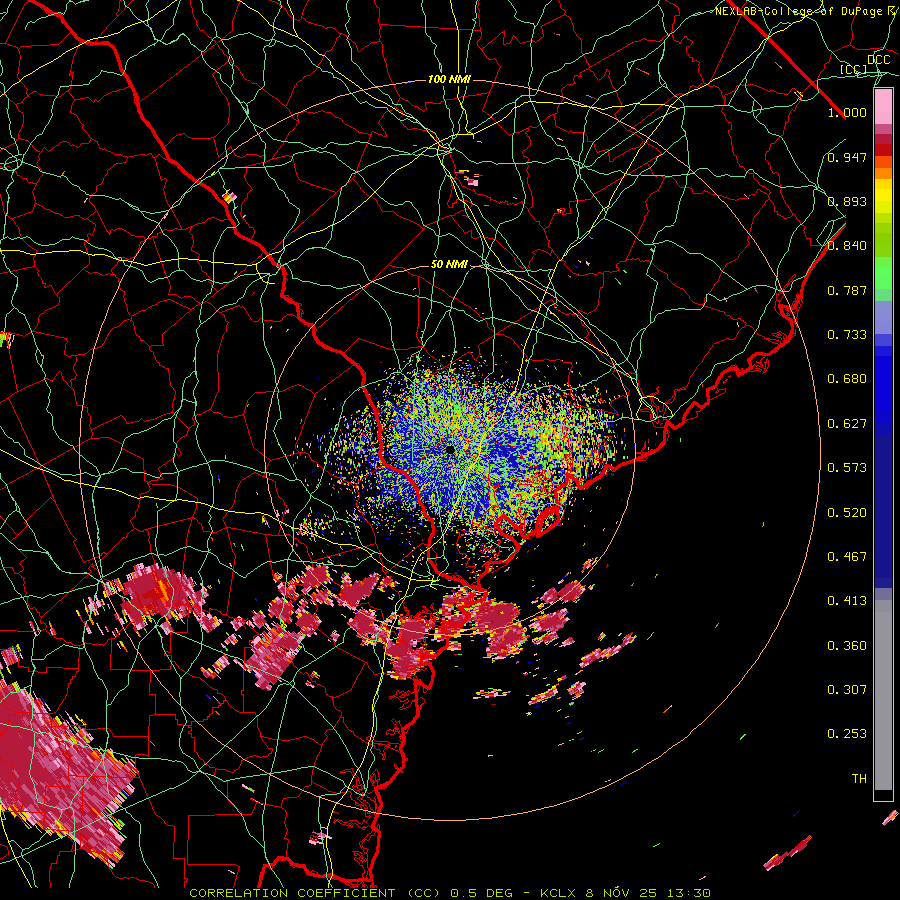Click the 0.840 color scale value
Viewport: 900px width, 900px height.
click(x=847, y=246)
